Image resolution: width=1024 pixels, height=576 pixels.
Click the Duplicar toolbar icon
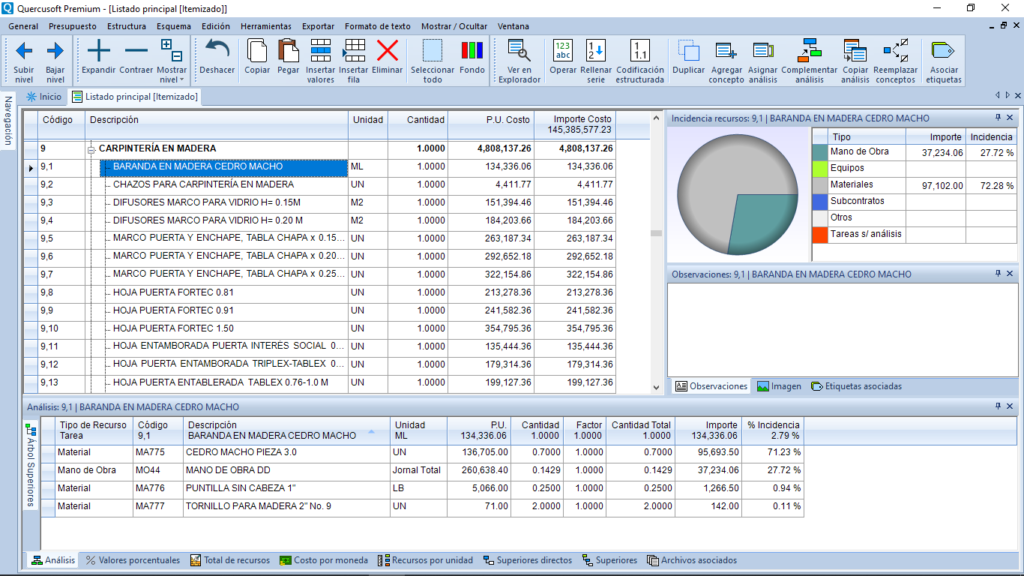[688, 51]
